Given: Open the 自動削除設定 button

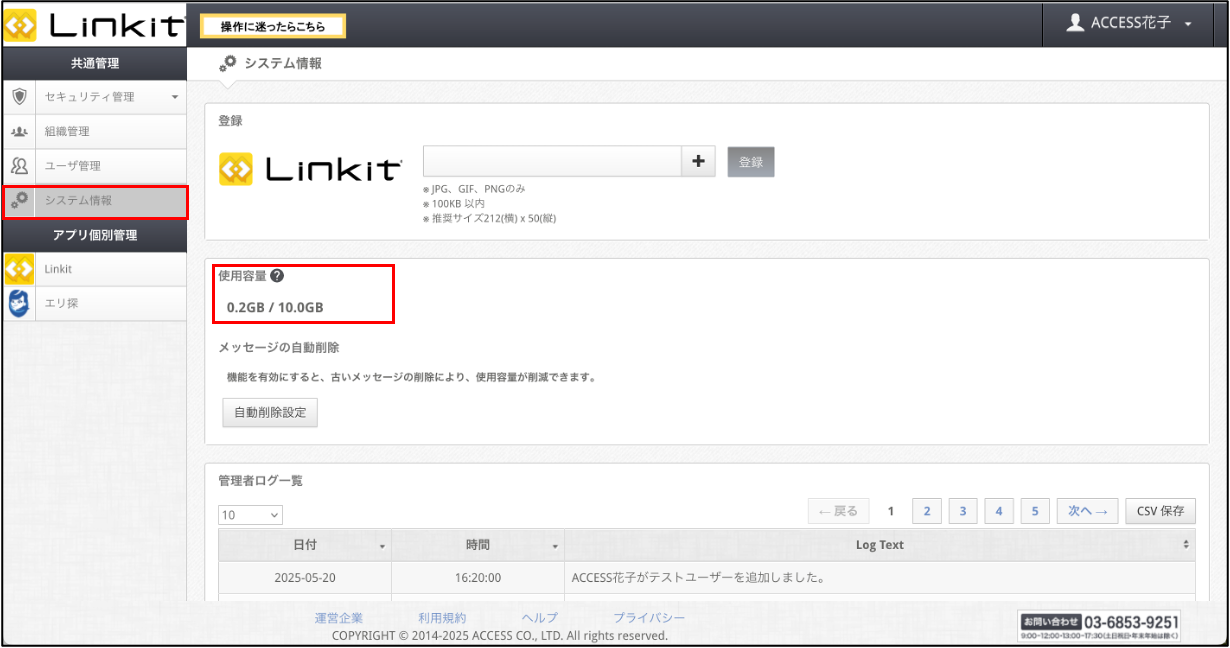Looking at the screenshot, I should click(270, 412).
